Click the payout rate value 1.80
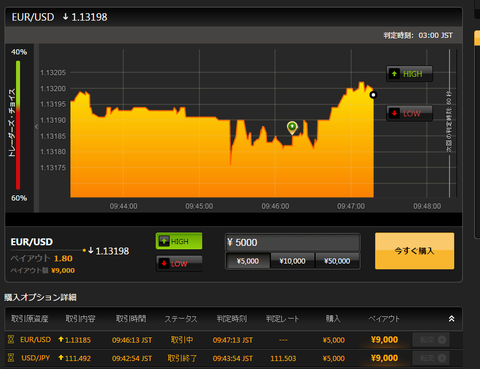 63,258
